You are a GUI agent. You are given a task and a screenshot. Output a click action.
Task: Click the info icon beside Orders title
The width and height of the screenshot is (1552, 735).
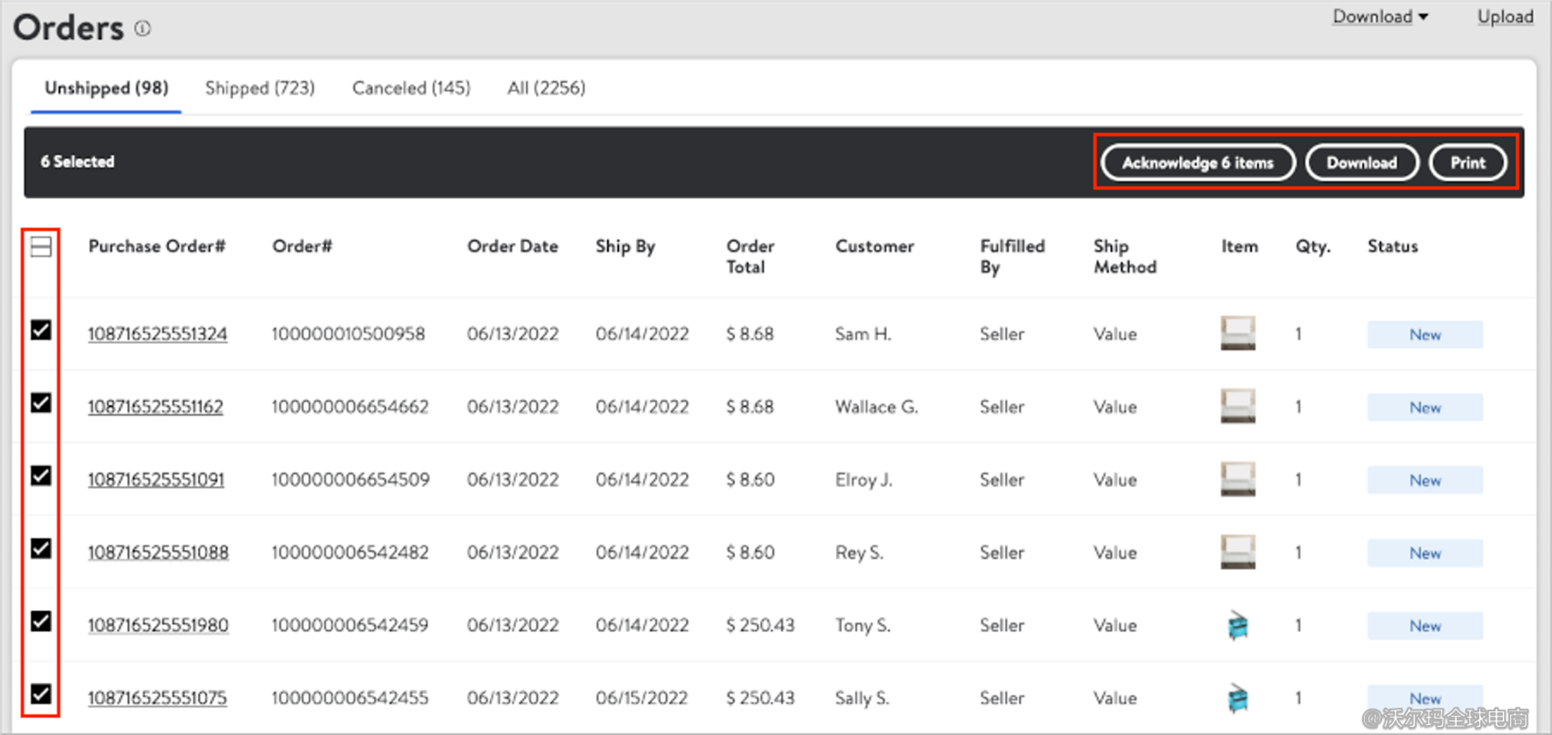[x=143, y=29]
